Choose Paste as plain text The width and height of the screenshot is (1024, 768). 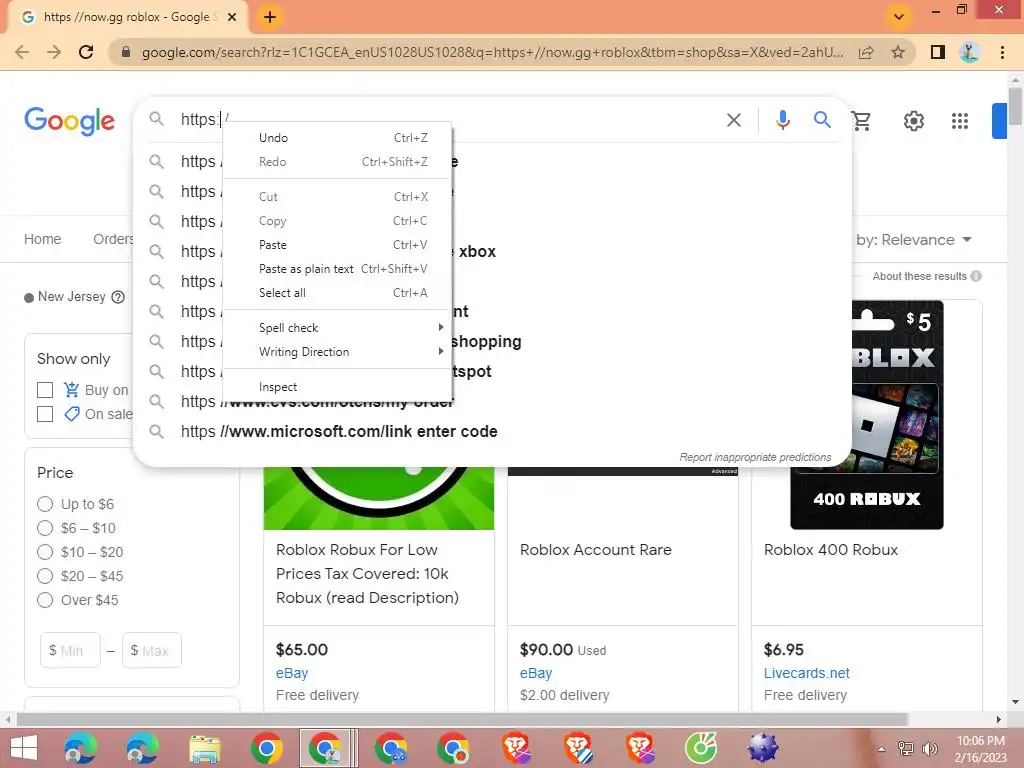[x=338, y=269]
